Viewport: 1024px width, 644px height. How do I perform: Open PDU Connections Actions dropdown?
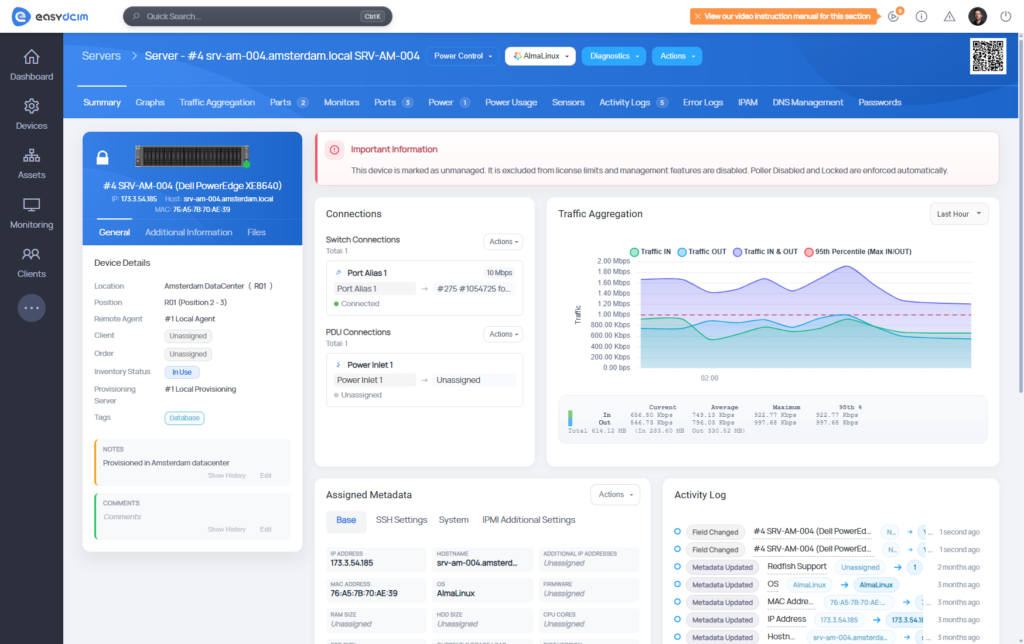coord(504,334)
